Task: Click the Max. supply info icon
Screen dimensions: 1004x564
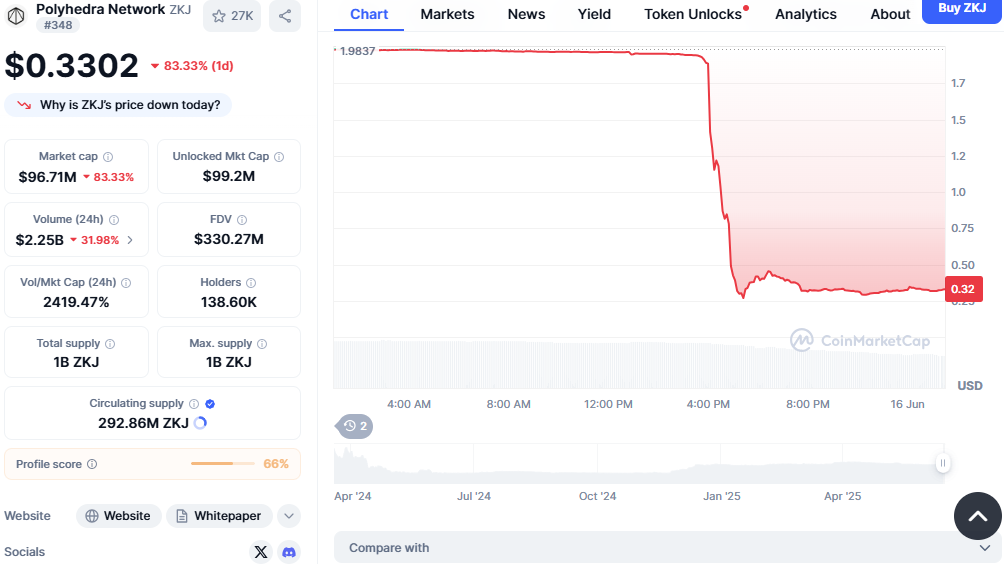Action: pyautogui.click(x=262, y=344)
